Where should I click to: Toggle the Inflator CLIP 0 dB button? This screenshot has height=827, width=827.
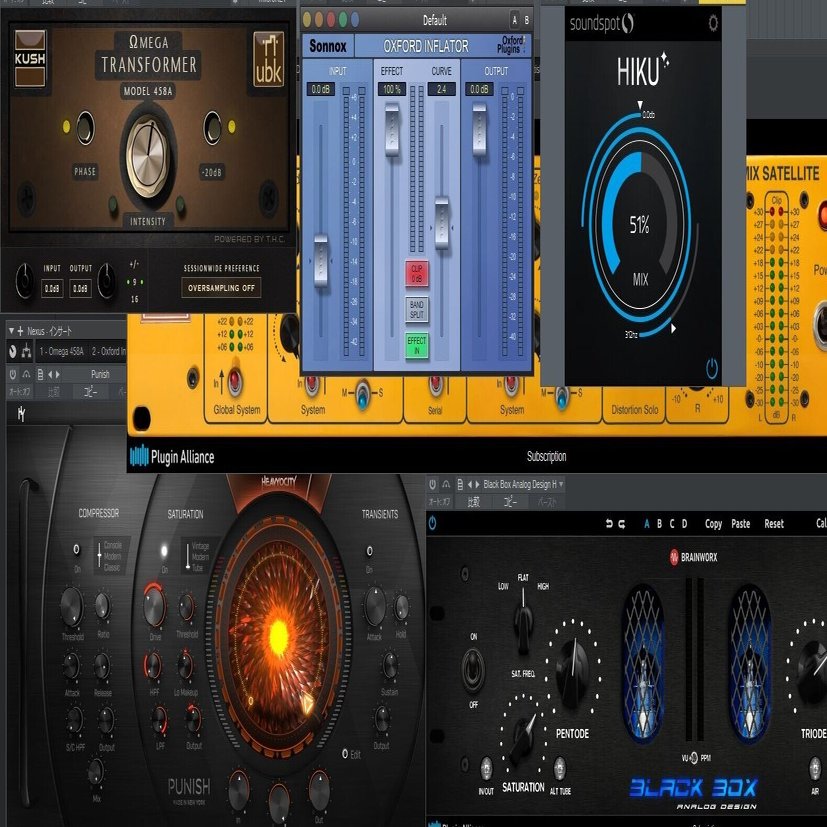coord(417,273)
